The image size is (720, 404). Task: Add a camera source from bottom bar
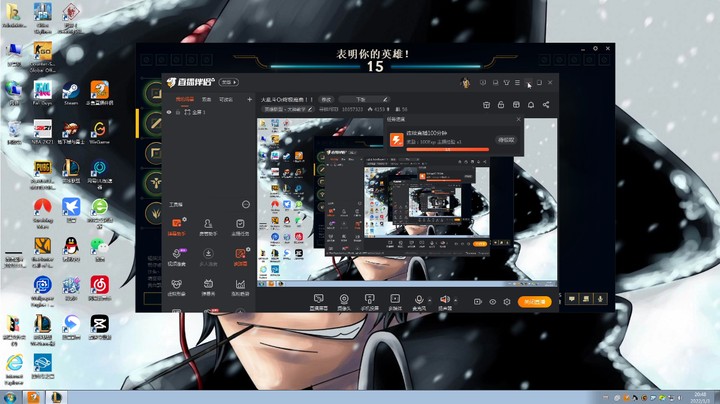click(x=343, y=302)
